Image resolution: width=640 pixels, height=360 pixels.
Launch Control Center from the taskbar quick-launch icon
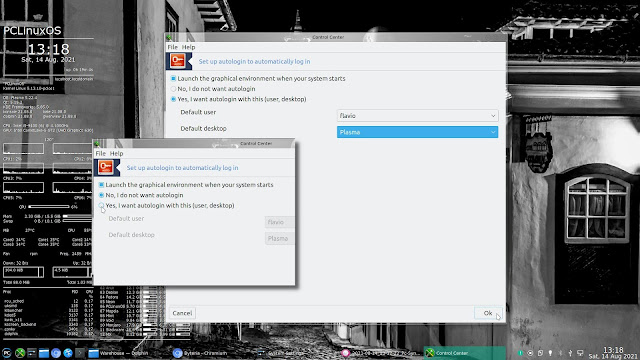(x=20, y=353)
